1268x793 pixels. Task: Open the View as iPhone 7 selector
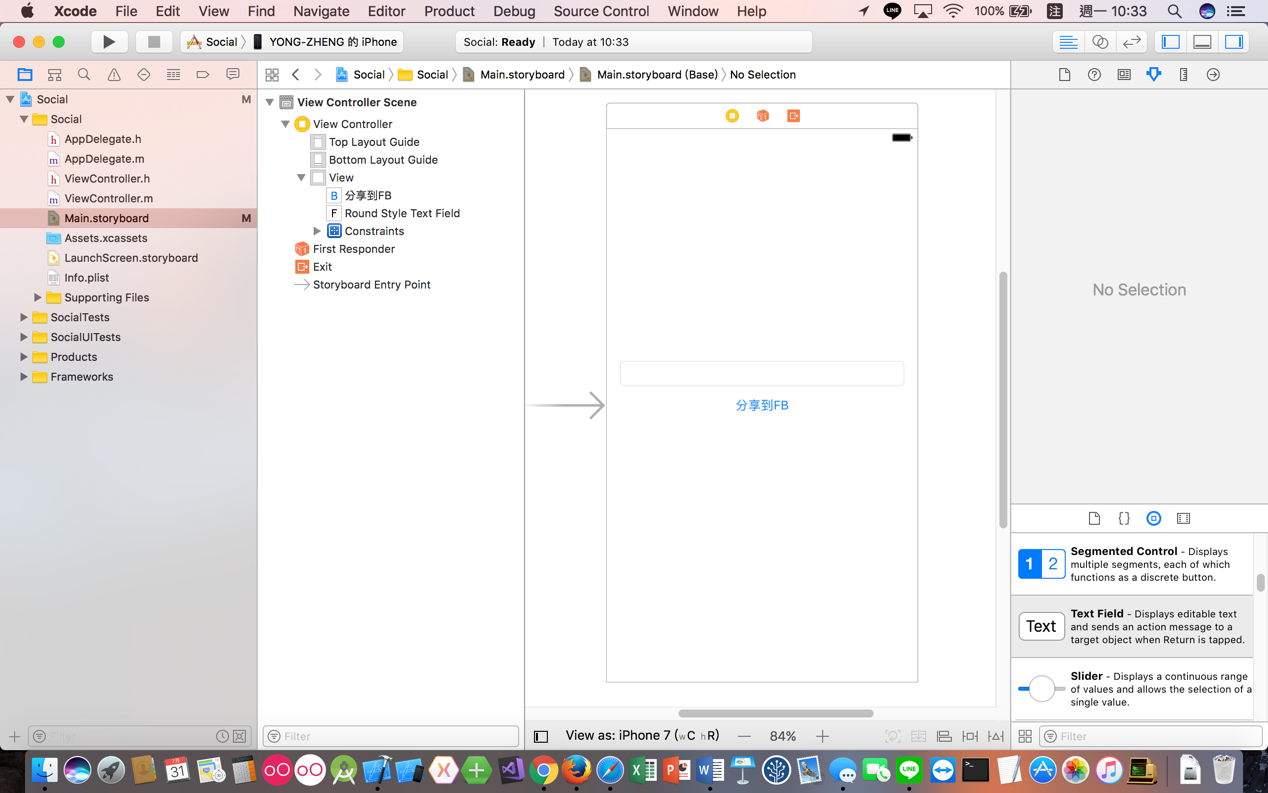(640, 735)
